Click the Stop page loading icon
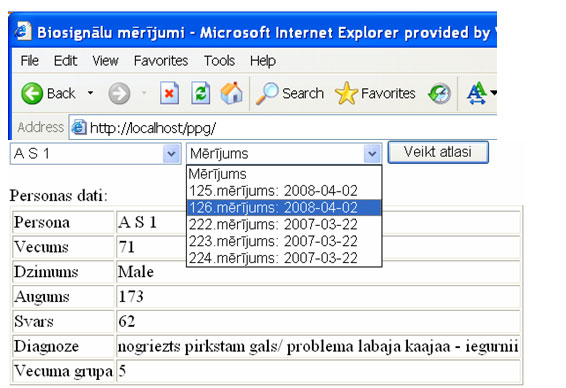Image resolution: width=566 pixels, height=388 pixels. click(169, 93)
